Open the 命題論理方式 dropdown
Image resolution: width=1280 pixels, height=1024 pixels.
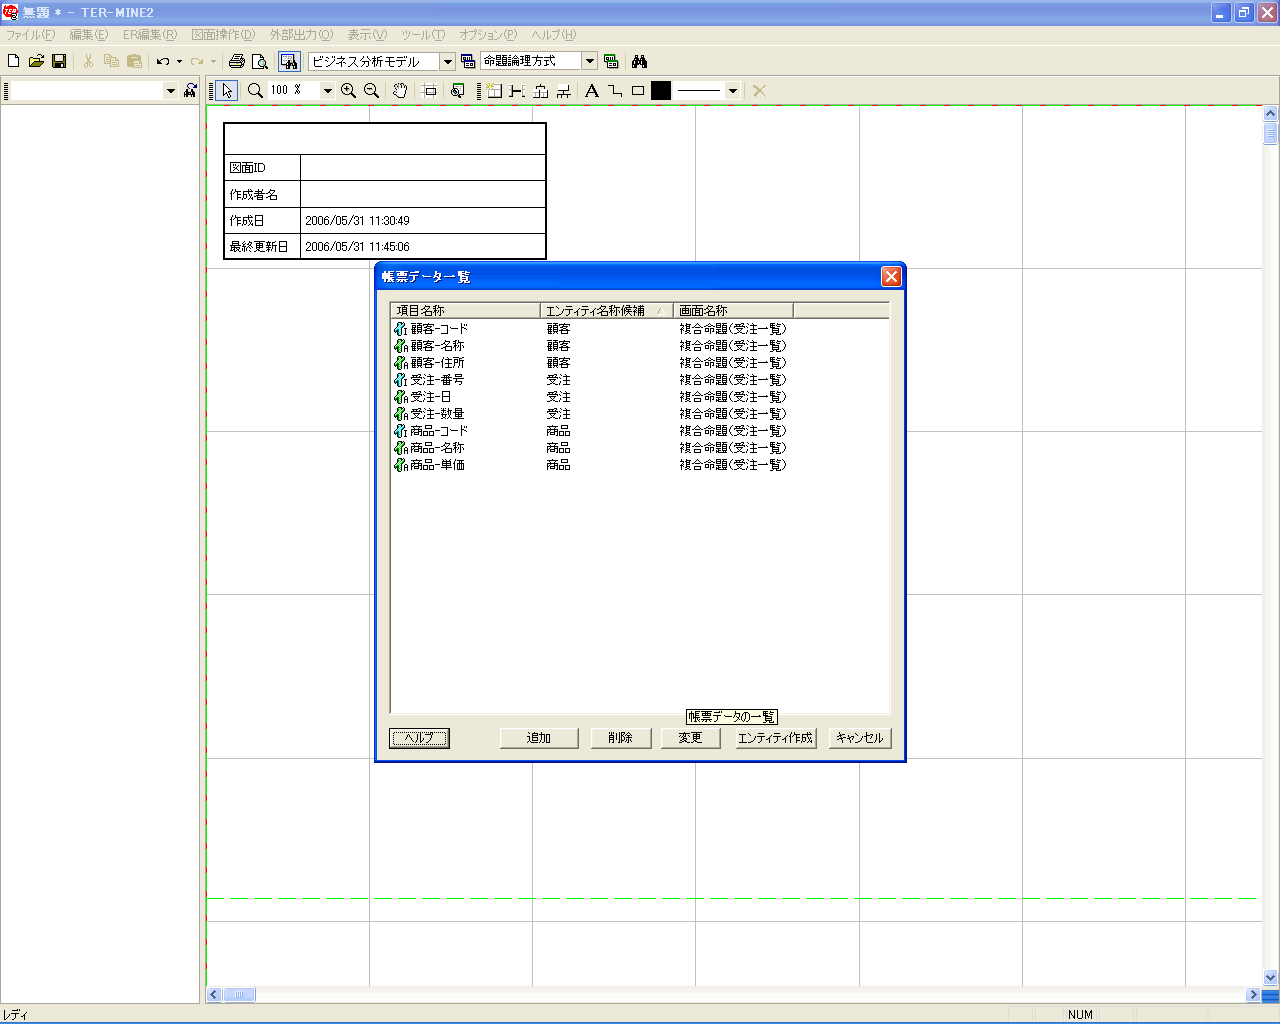589,61
